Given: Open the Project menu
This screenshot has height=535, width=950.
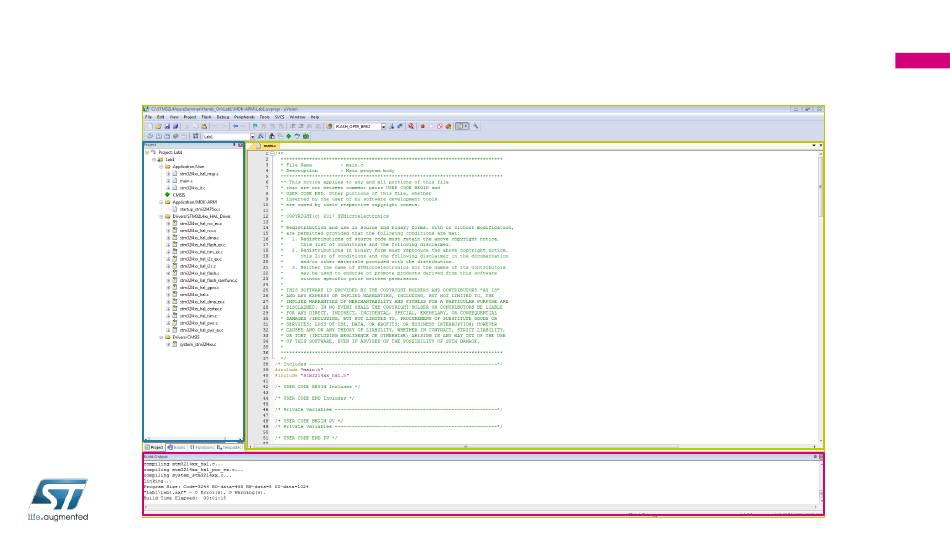Looking at the screenshot, I should pyautogui.click(x=190, y=117).
